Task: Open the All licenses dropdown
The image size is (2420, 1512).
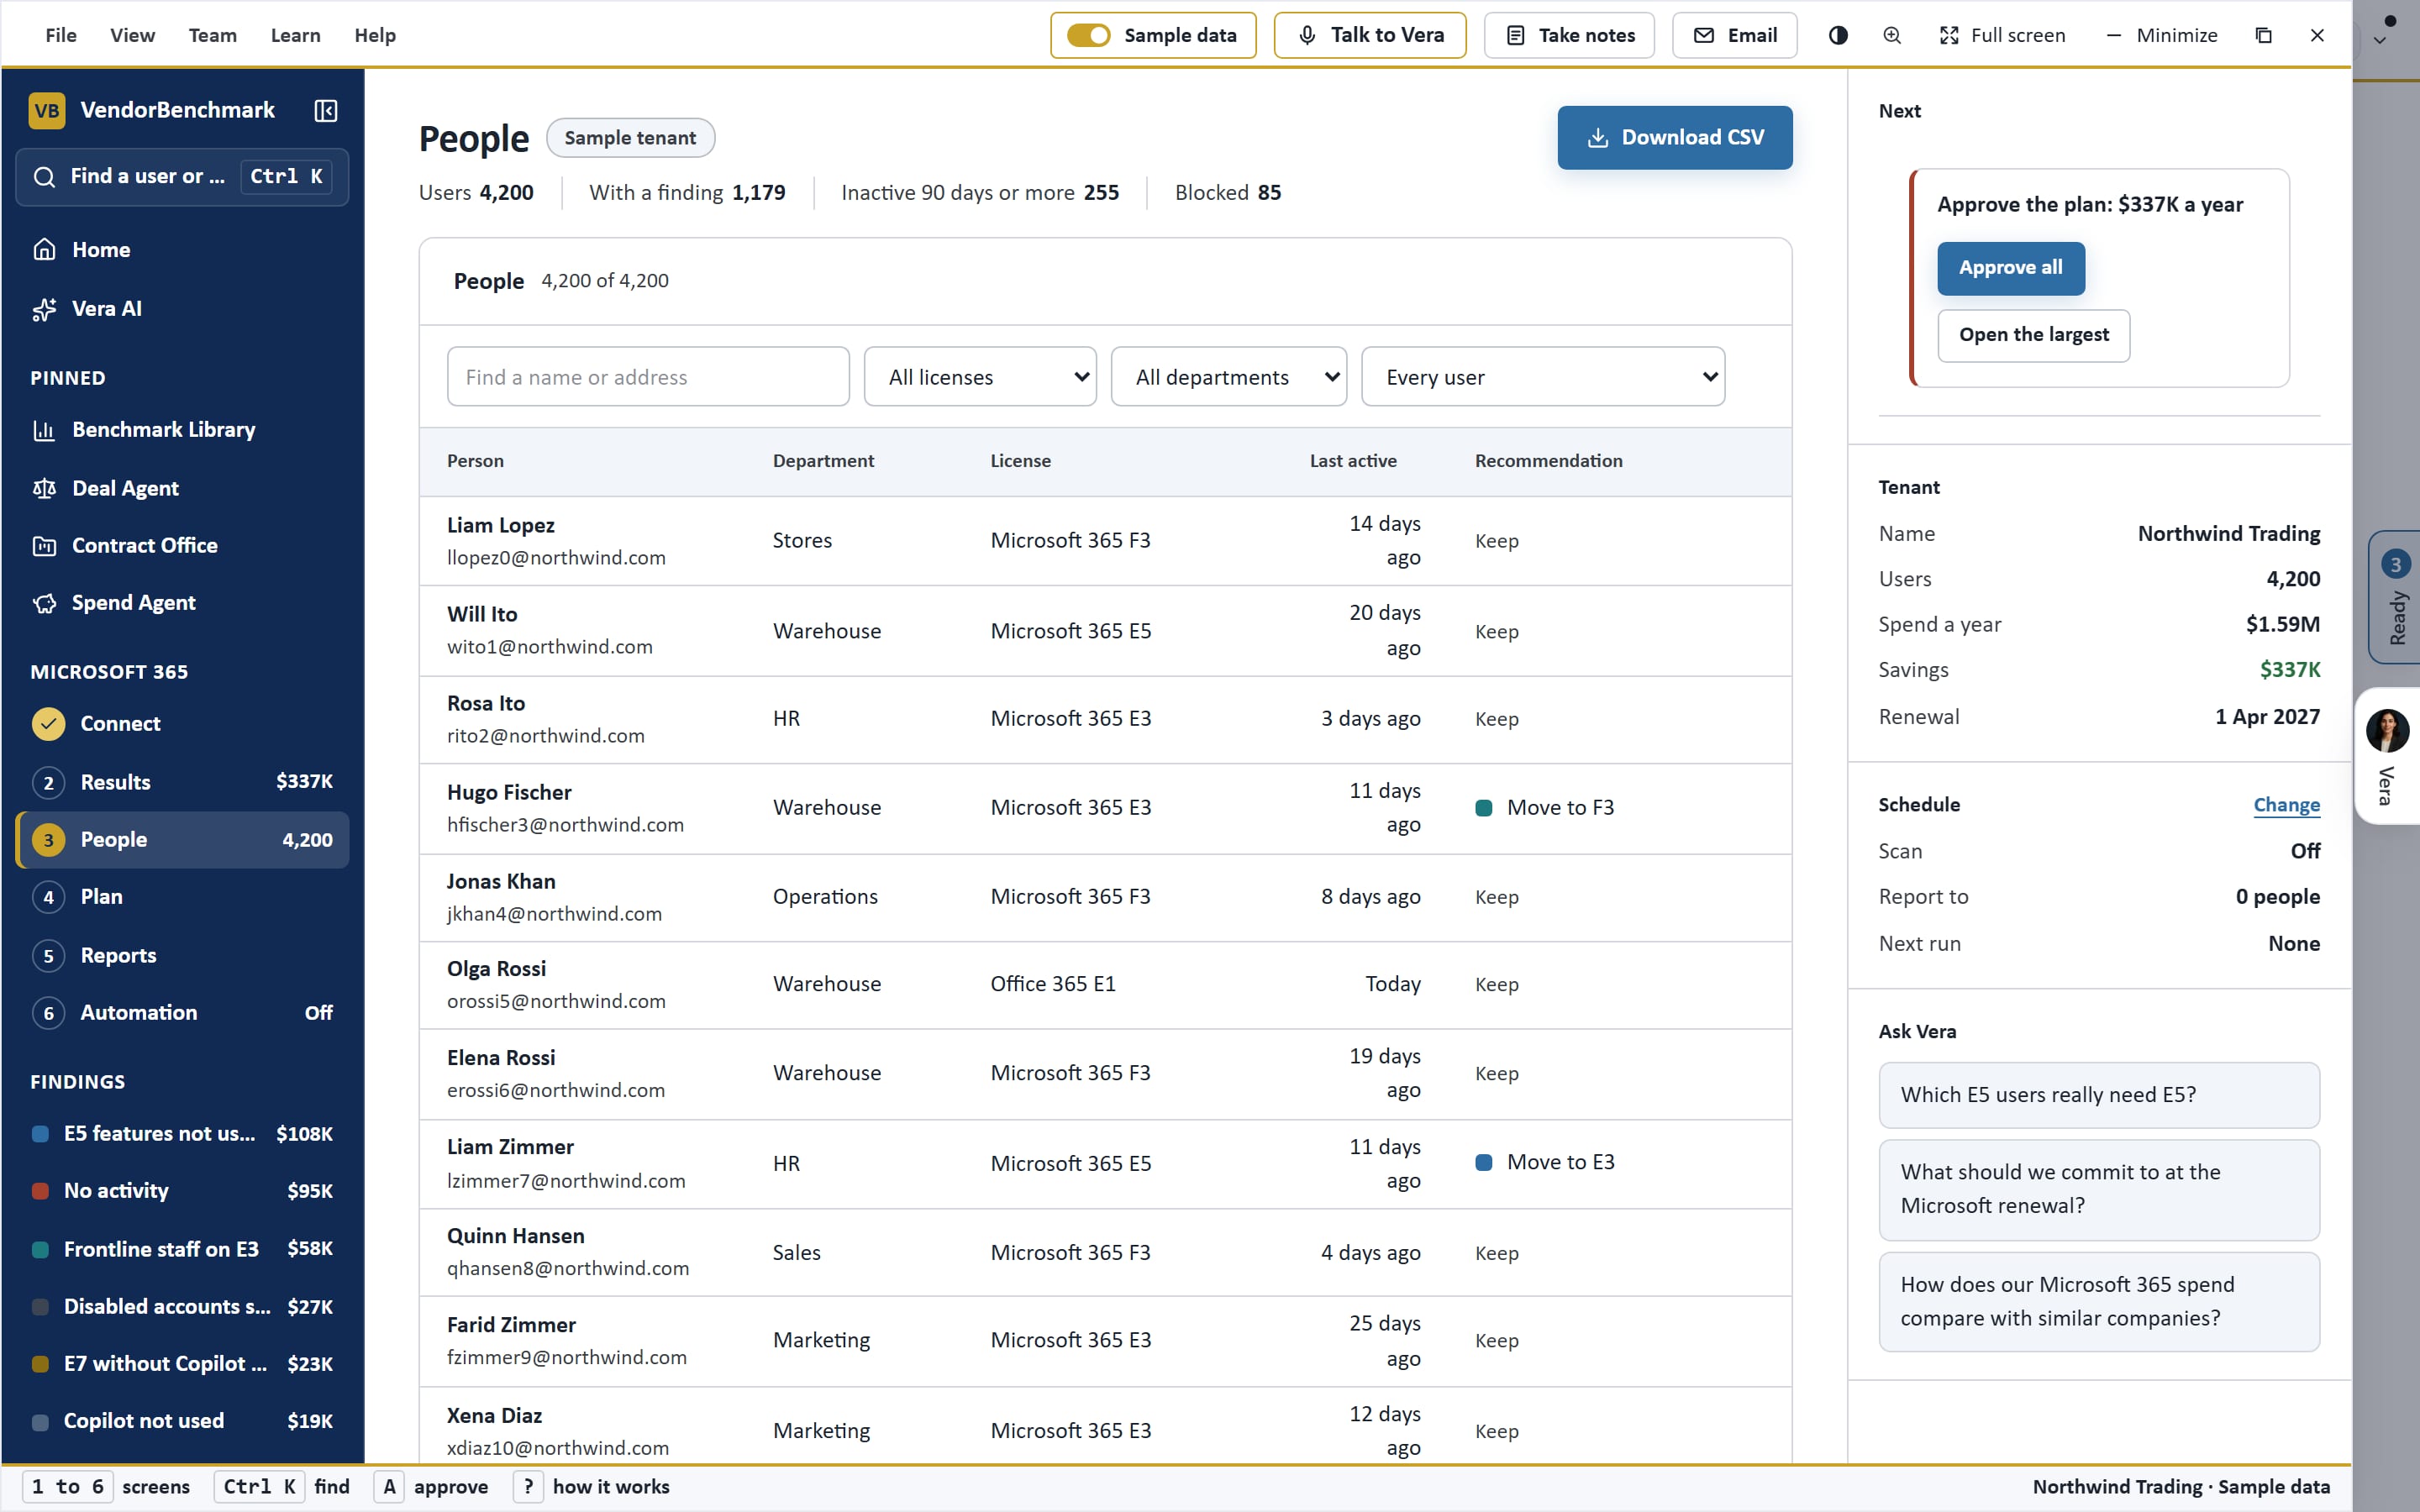Action: pos(980,377)
